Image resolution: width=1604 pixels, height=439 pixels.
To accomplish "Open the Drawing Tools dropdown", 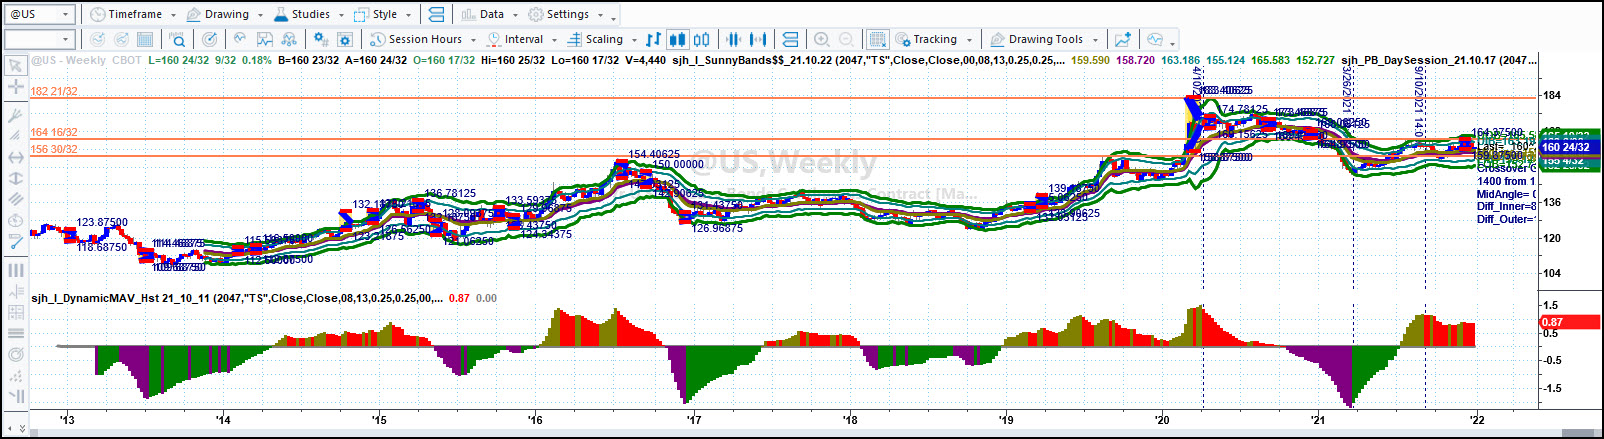I will tap(1044, 39).
